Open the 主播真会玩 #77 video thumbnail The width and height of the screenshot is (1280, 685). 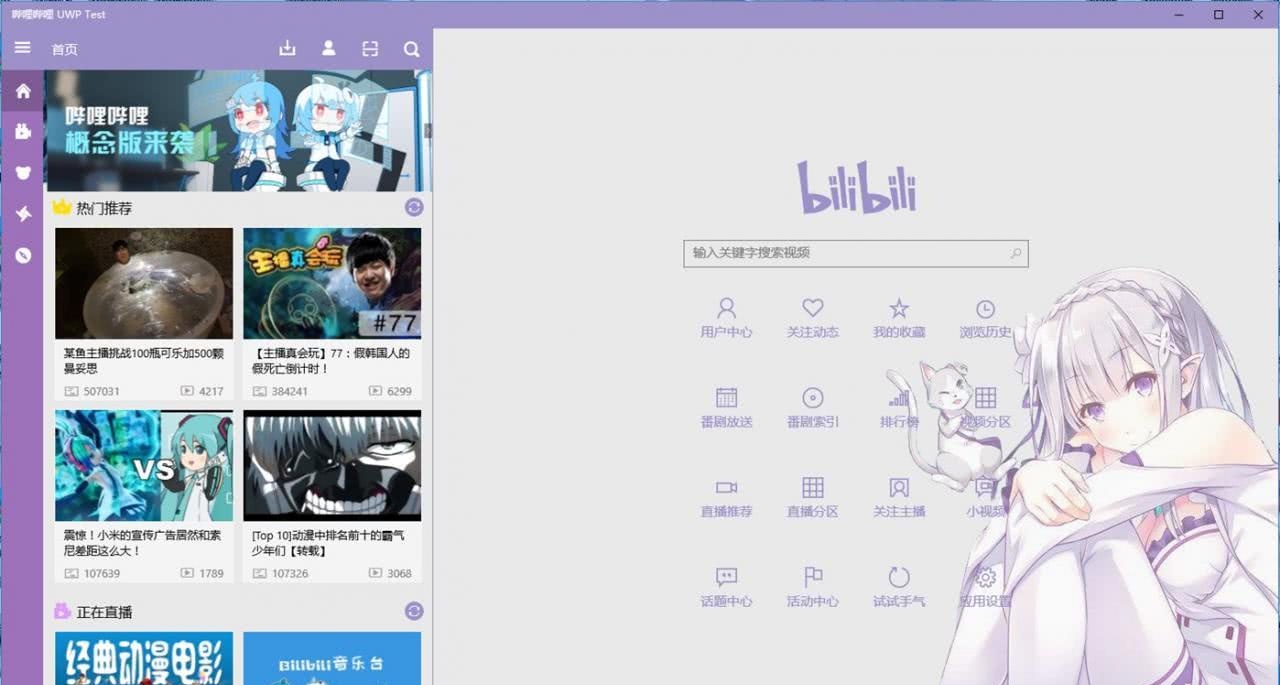332,283
